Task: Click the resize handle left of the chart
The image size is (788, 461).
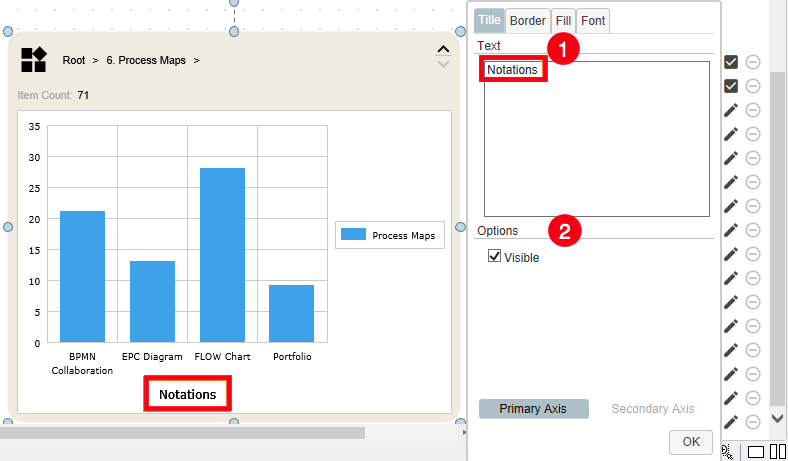Action: point(8,228)
